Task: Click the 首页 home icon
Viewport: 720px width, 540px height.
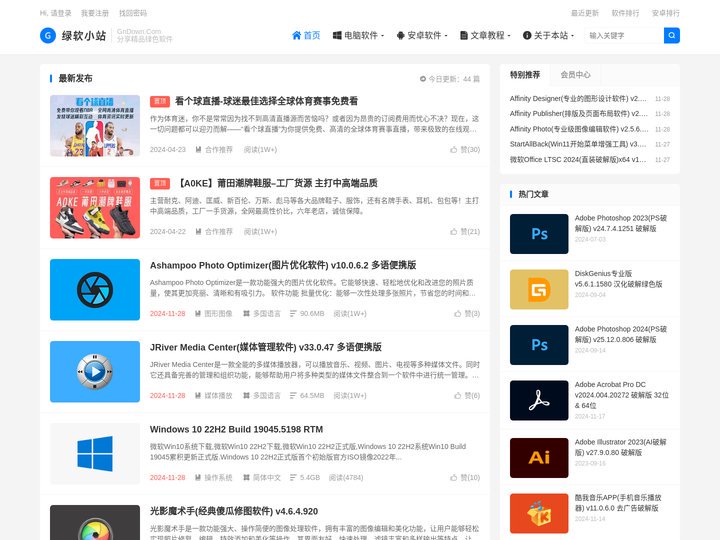Action: [297, 35]
